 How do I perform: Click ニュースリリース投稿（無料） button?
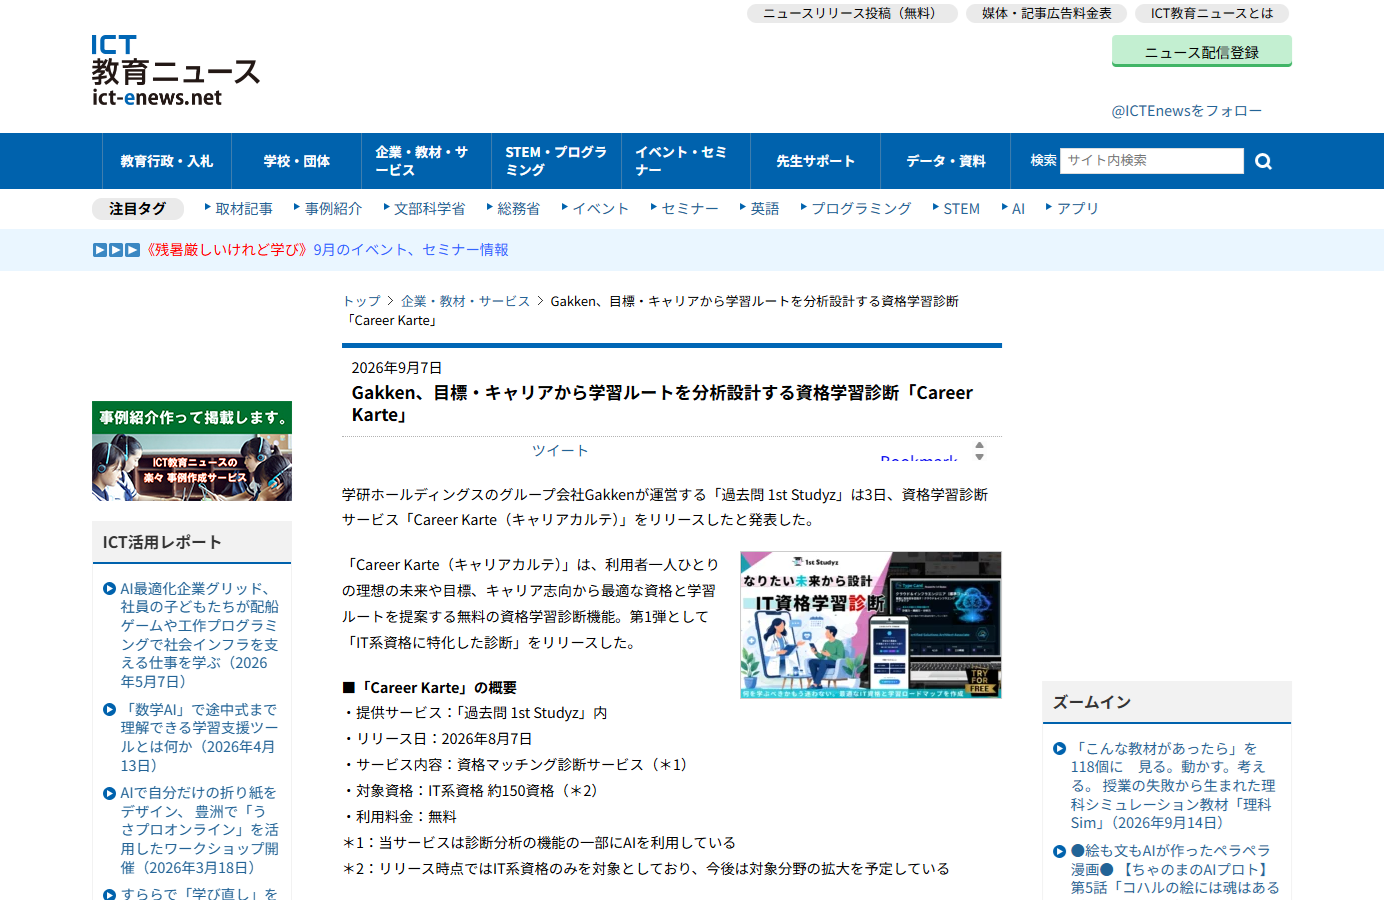852,13
